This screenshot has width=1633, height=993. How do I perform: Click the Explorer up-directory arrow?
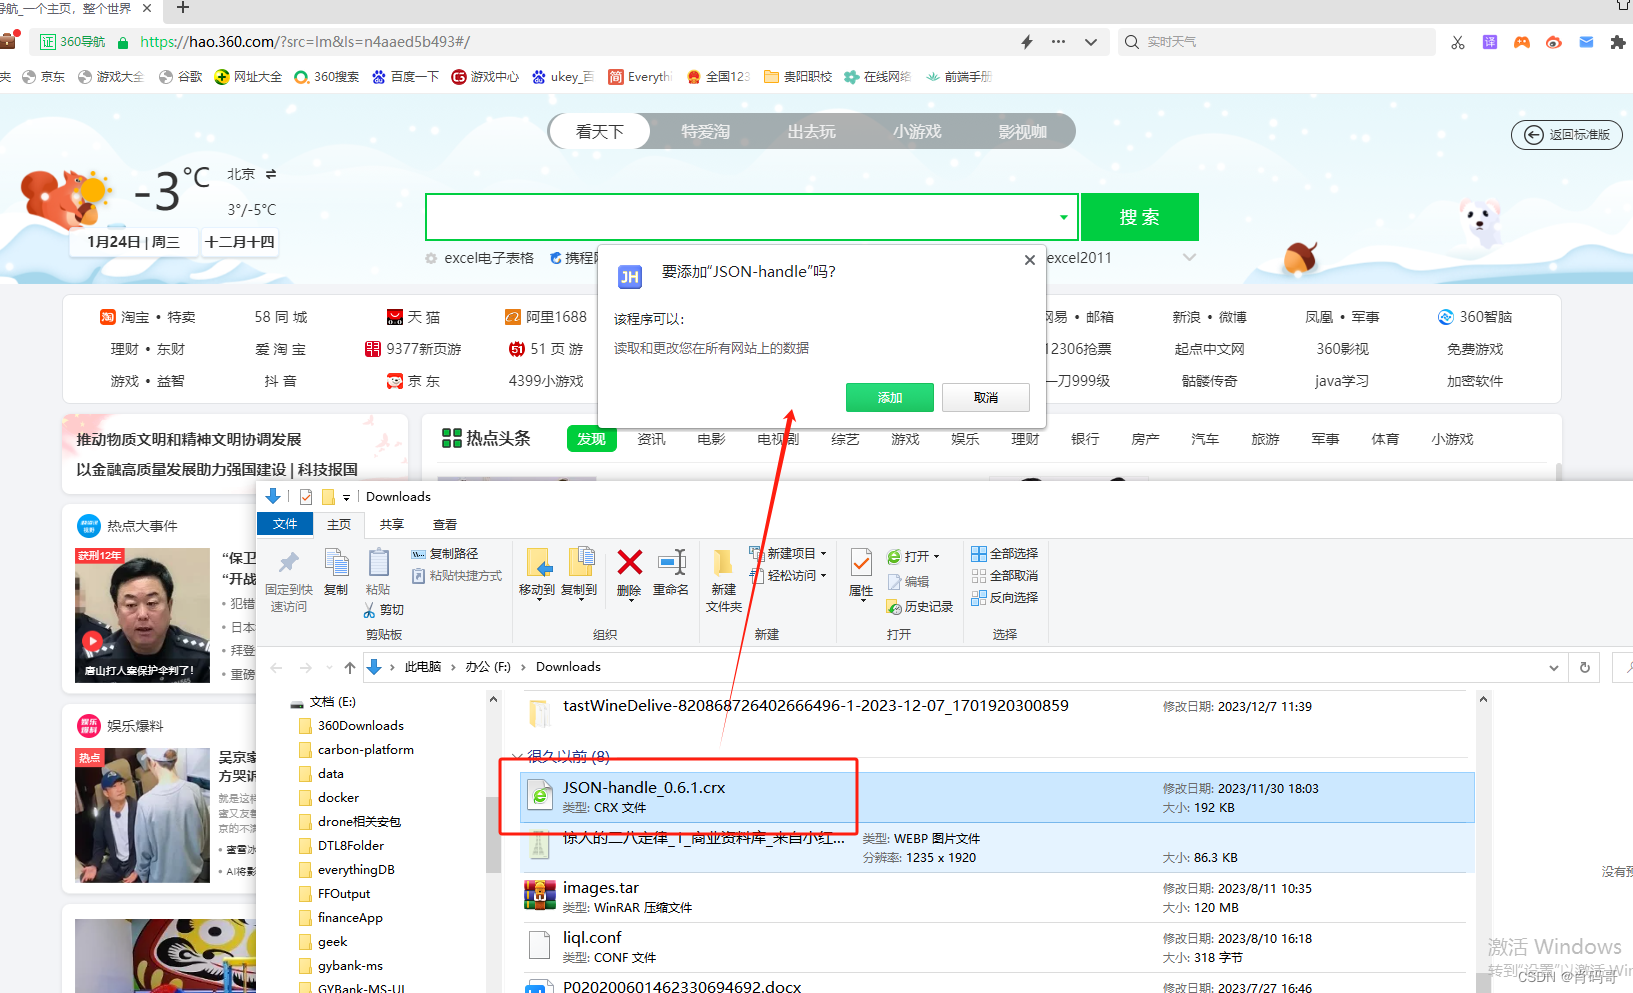click(349, 667)
